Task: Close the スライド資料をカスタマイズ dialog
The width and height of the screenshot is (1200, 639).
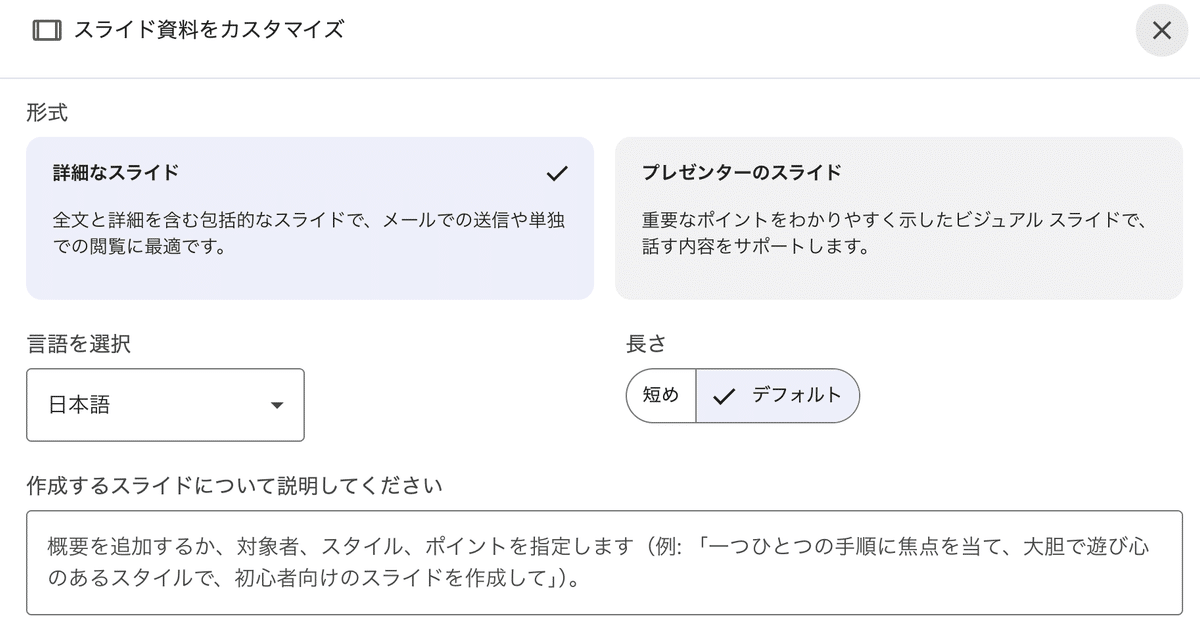Action: coord(1161,30)
